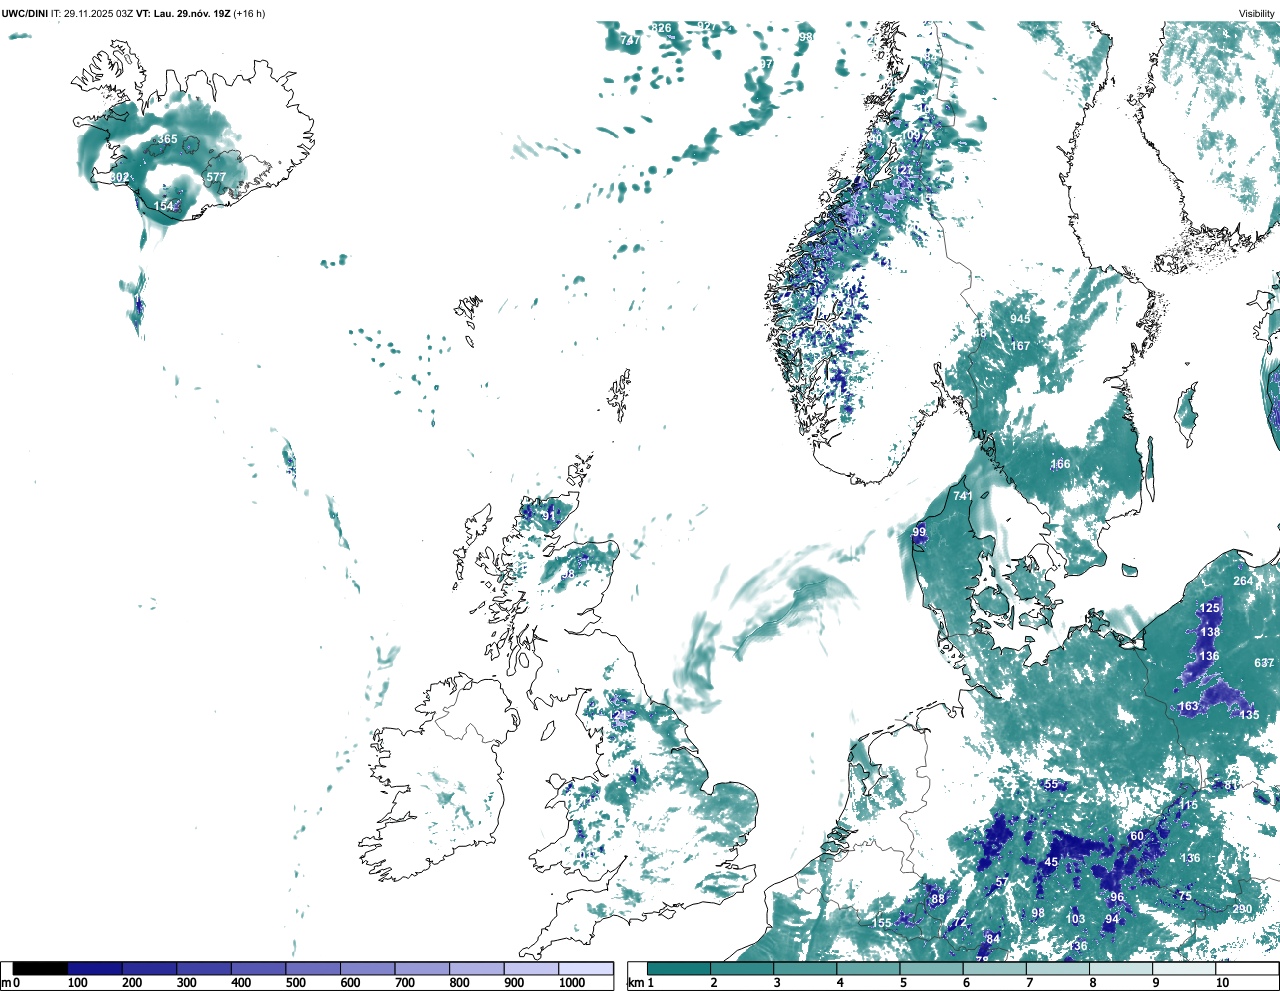Click the '637' value near the right edge
Image resolution: width=1280 pixels, height=991 pixels.
tap(1264, 663)
